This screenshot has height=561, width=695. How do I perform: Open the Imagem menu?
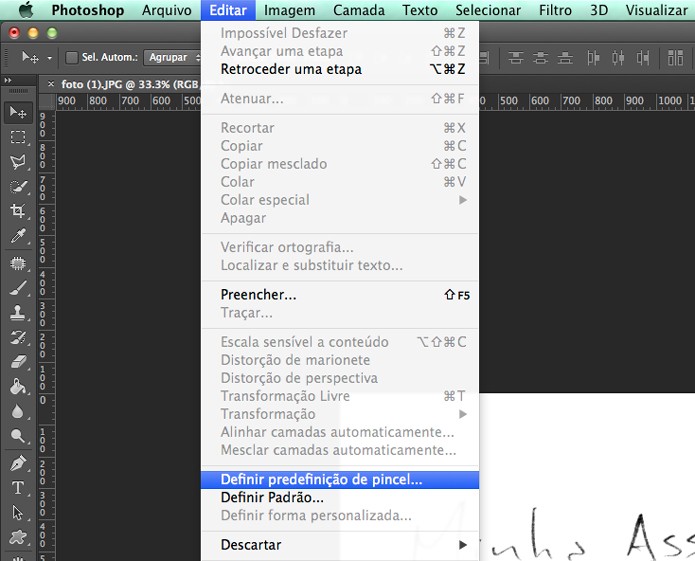point(289,10)
